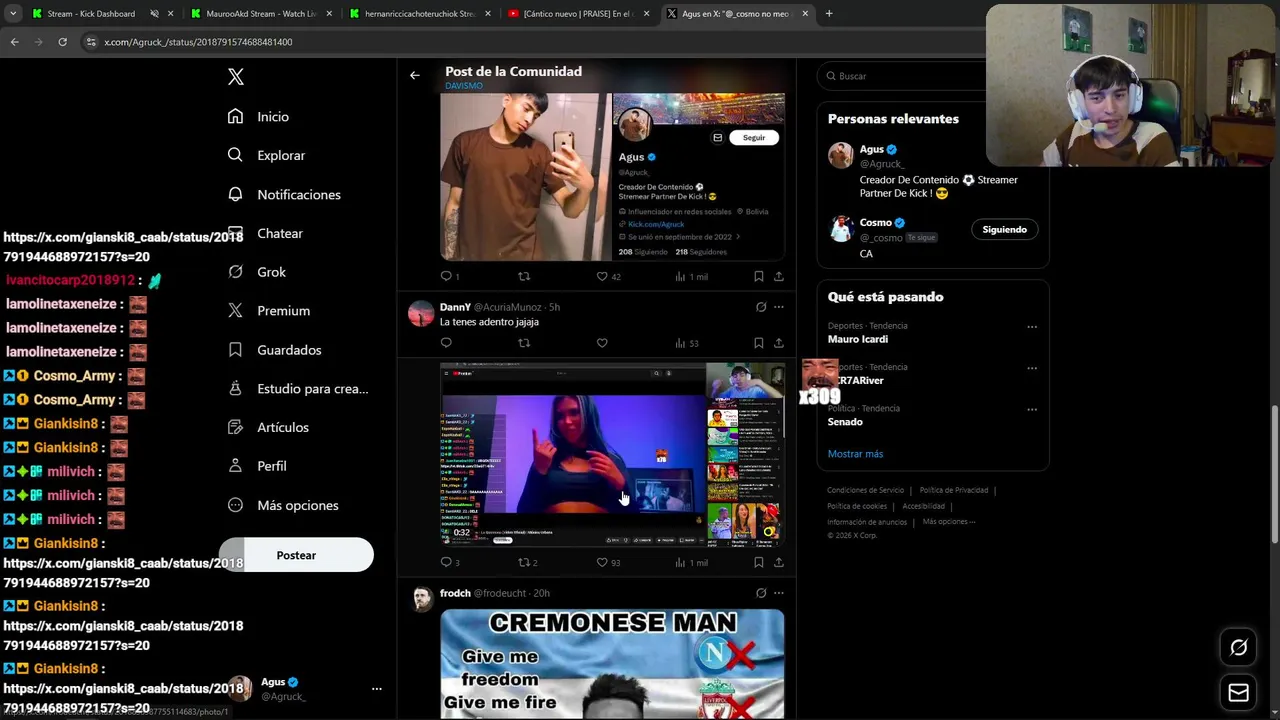Click Mostrar más under trends

click(855, 454)
